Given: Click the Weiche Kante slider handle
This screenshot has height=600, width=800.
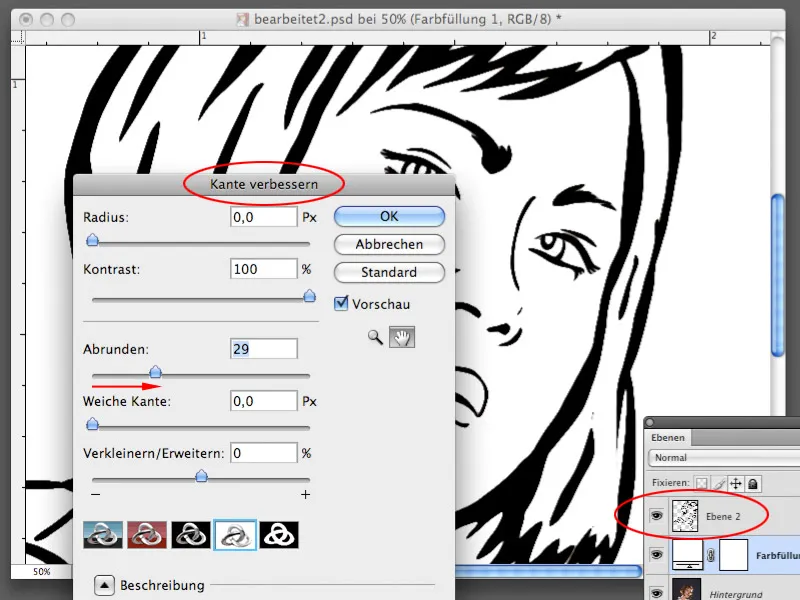Looking at the screenshot, I should [x=92, y=423].
